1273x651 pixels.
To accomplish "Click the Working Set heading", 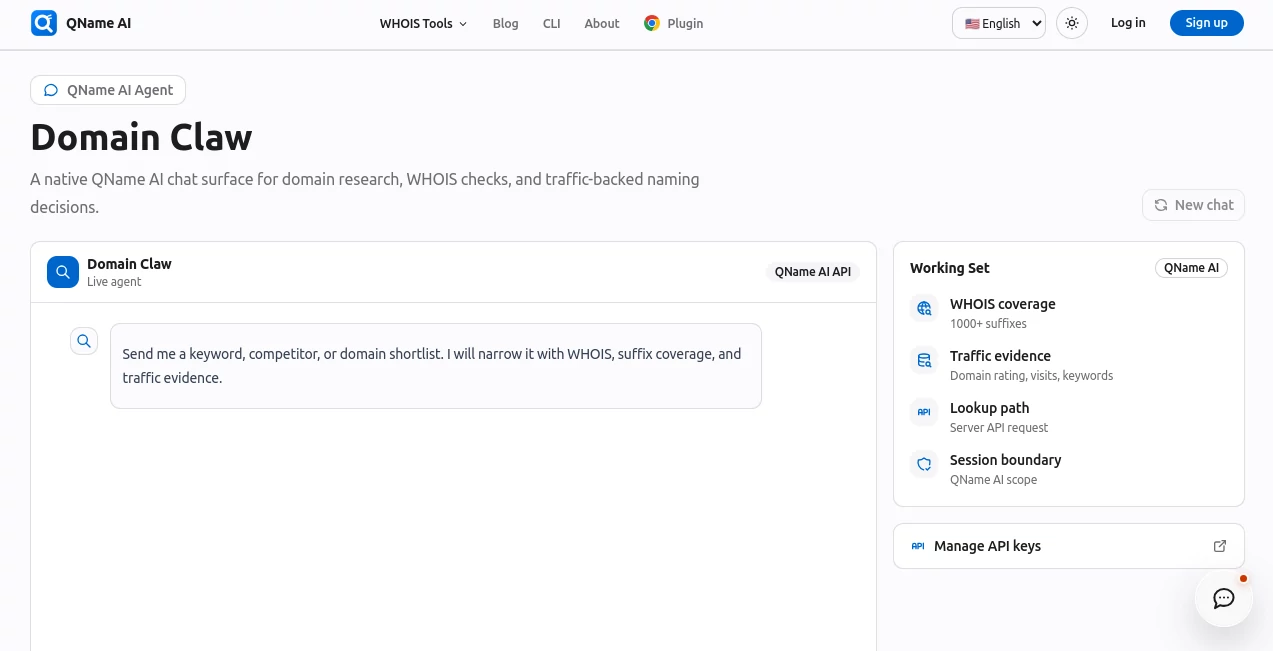I will pyautogui.click(x=950, y=268).
